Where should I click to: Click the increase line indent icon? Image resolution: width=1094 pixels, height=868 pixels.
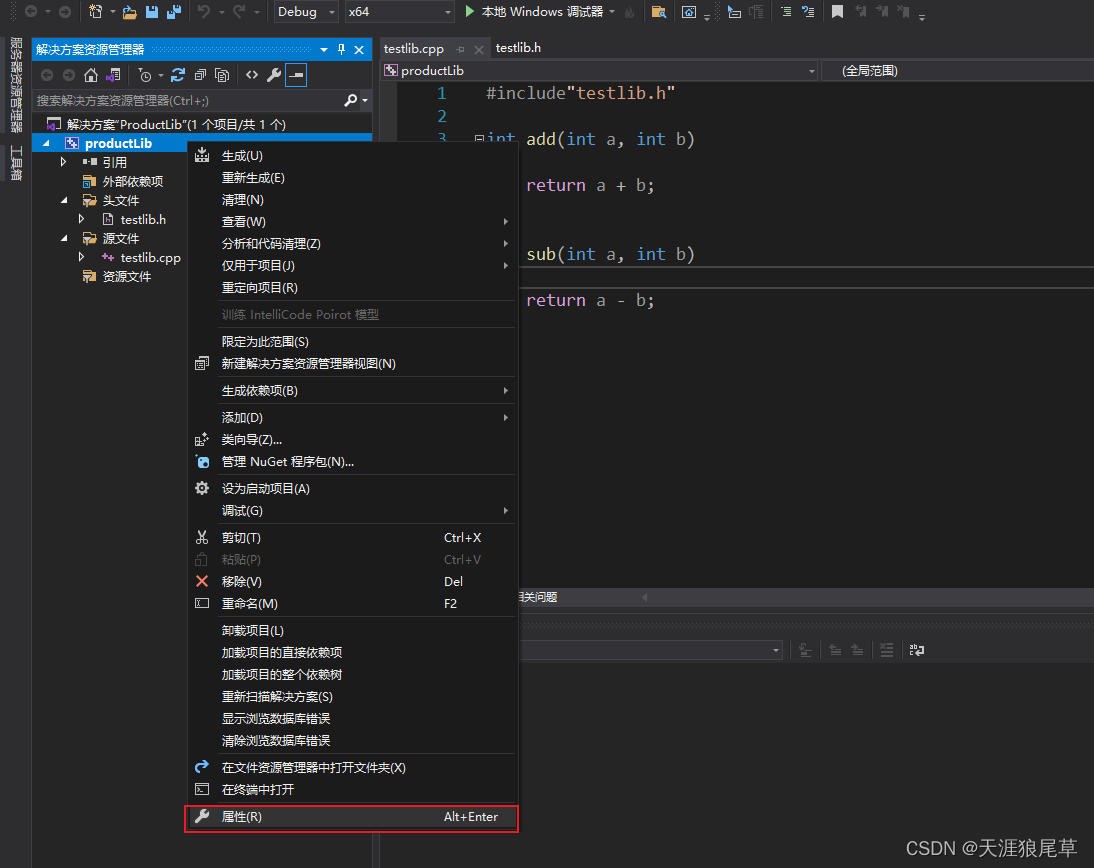[x=786, y=12]
